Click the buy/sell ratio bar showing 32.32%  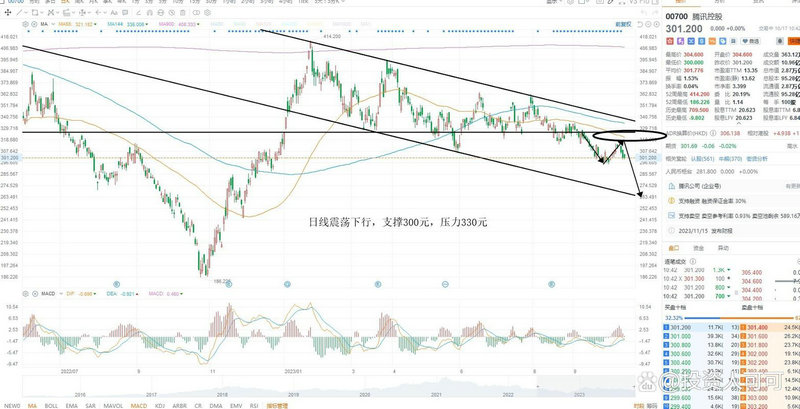pos(700,316)
